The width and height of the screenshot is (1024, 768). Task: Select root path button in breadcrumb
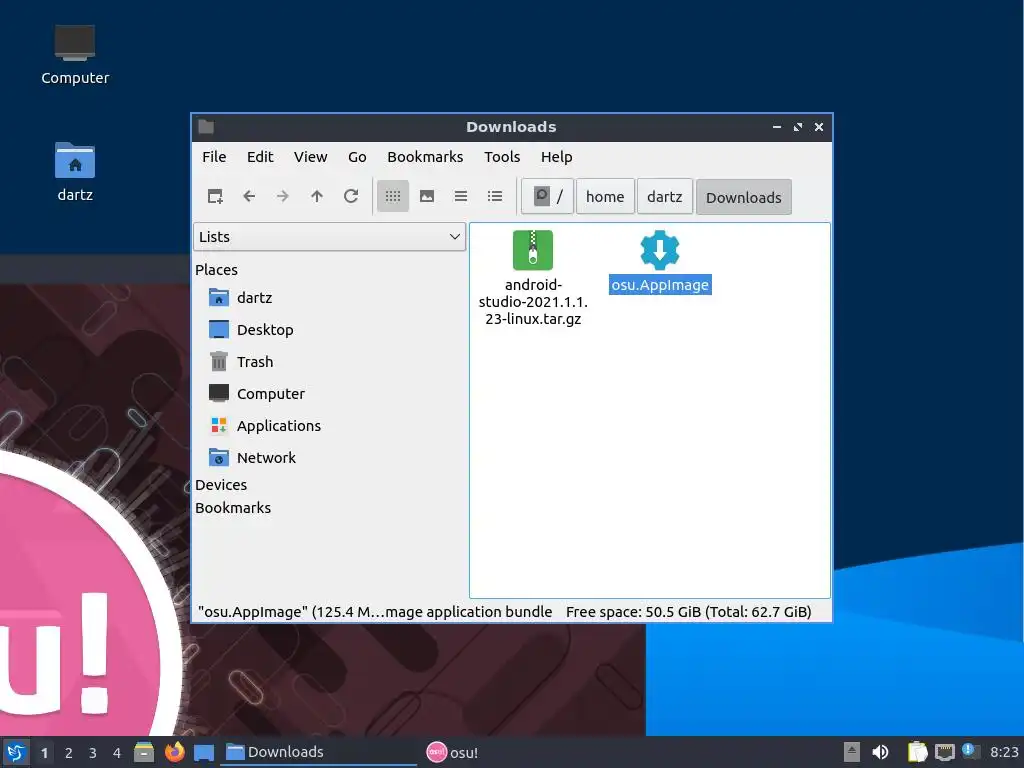[x=547, y=197]
